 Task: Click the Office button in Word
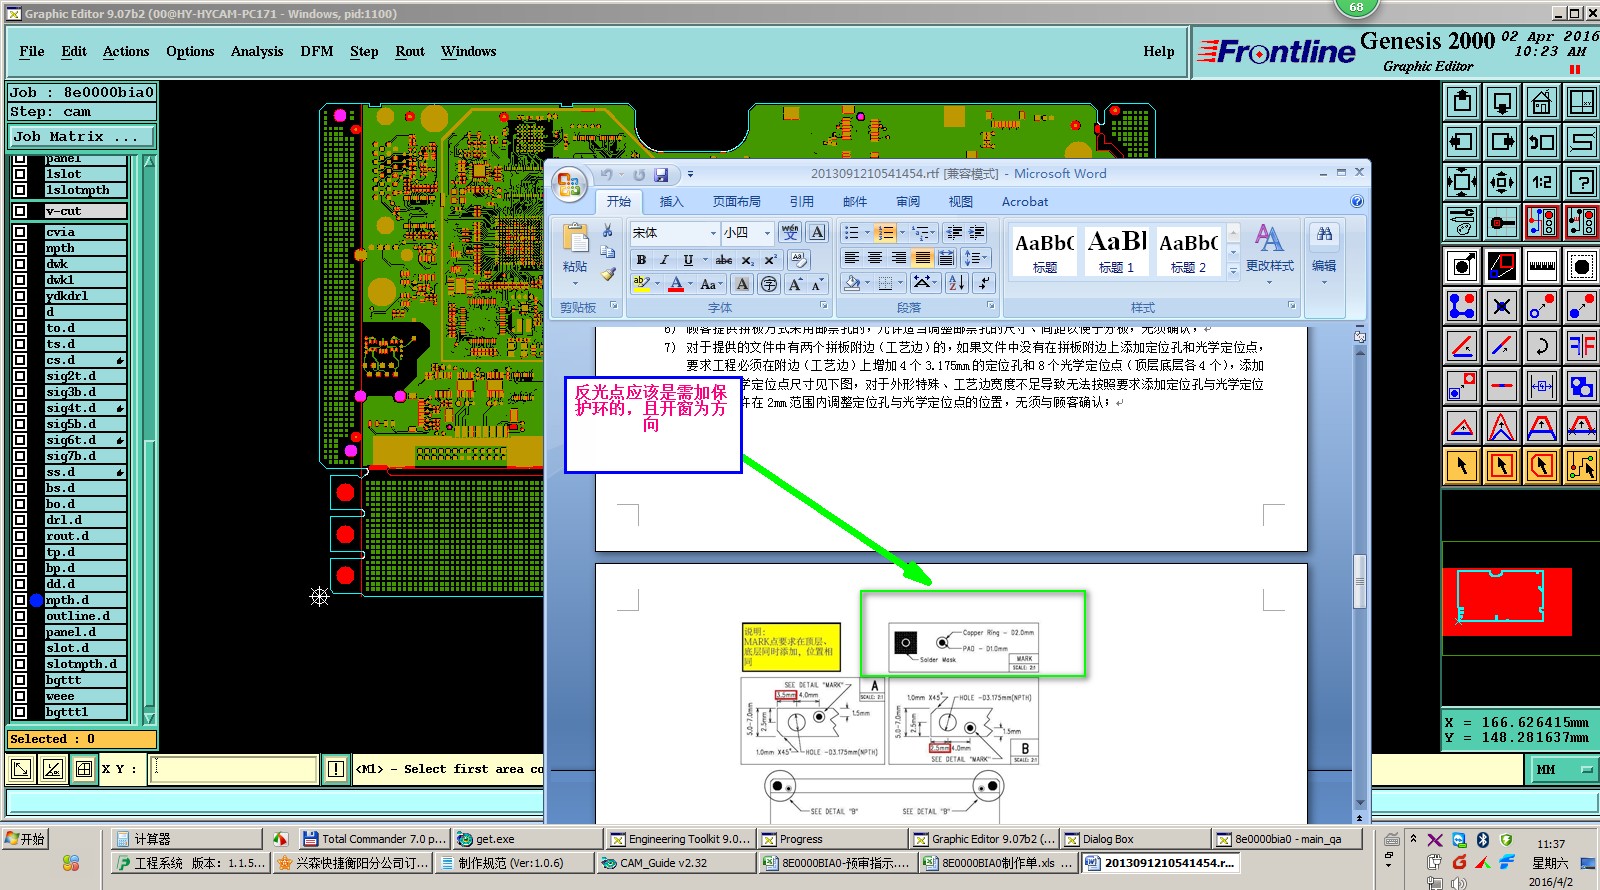[569, 184]
